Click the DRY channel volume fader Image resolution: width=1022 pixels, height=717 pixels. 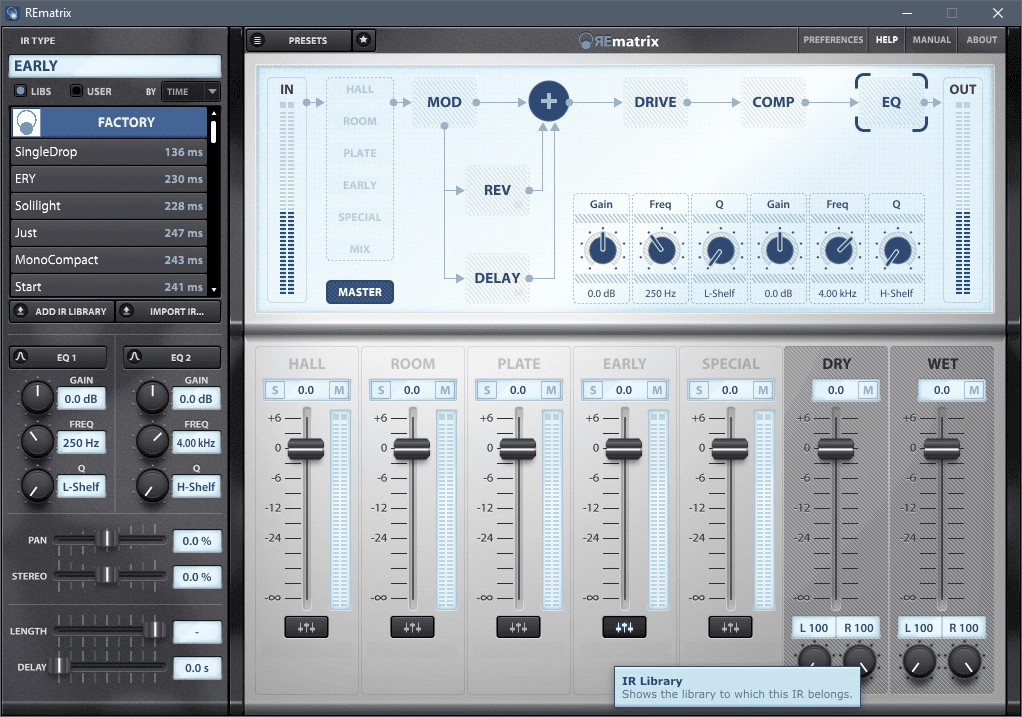click(836, 447)
